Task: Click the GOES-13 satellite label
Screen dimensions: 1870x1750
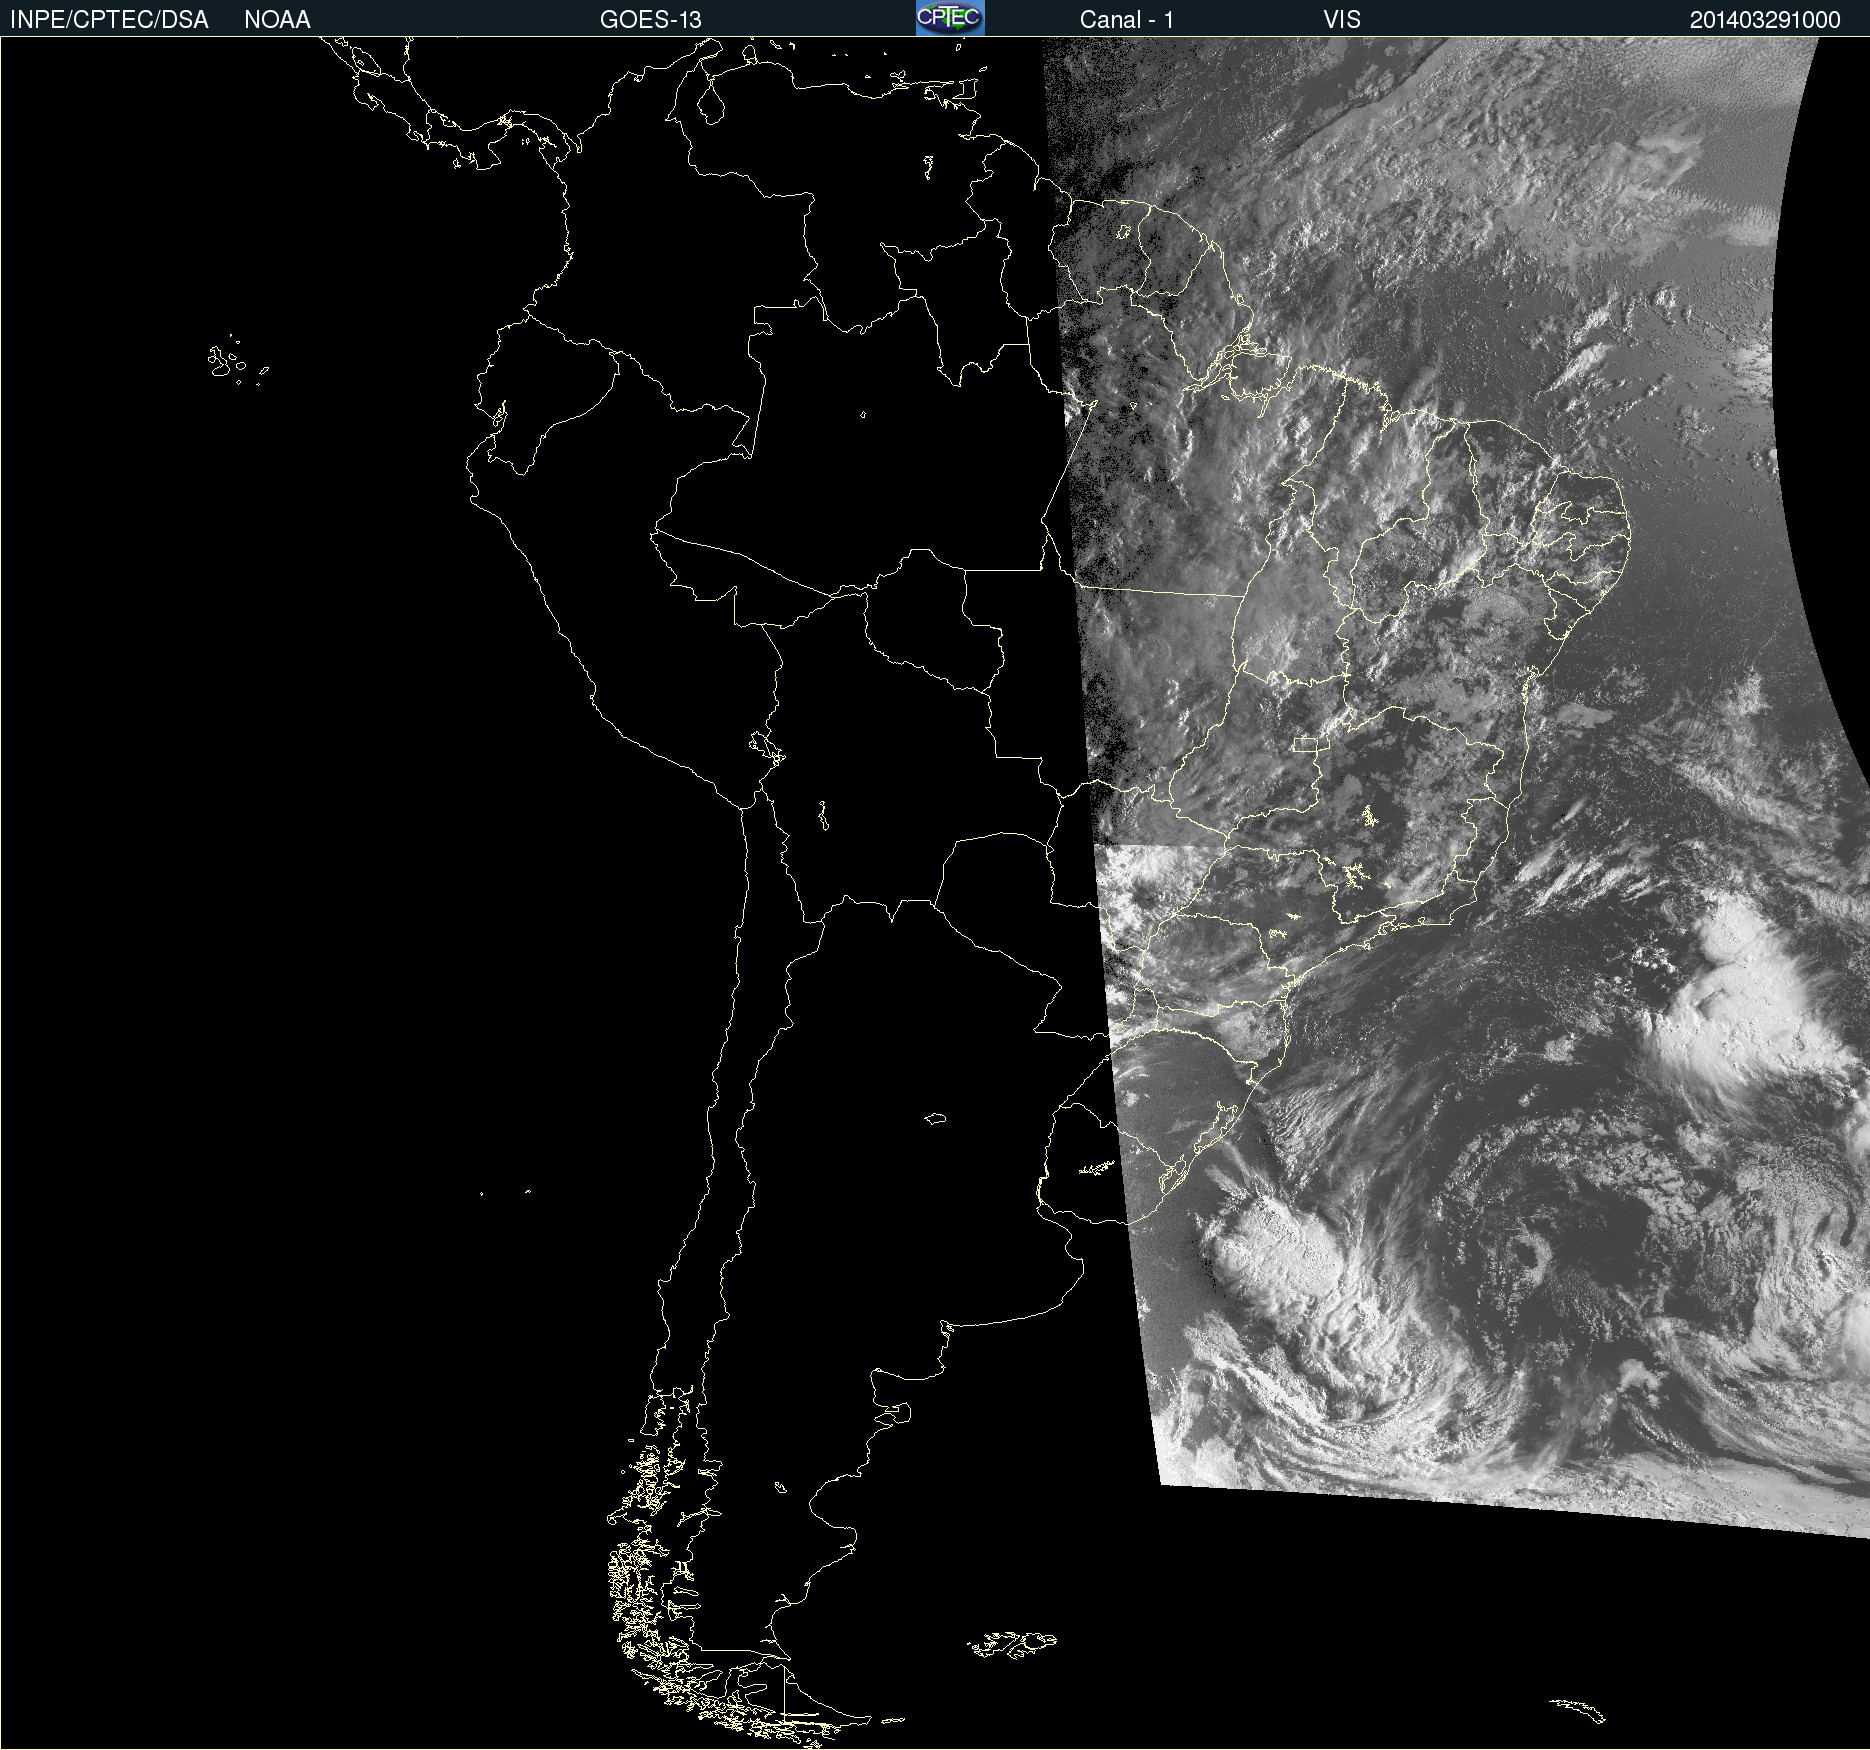Action: point(651,20)
